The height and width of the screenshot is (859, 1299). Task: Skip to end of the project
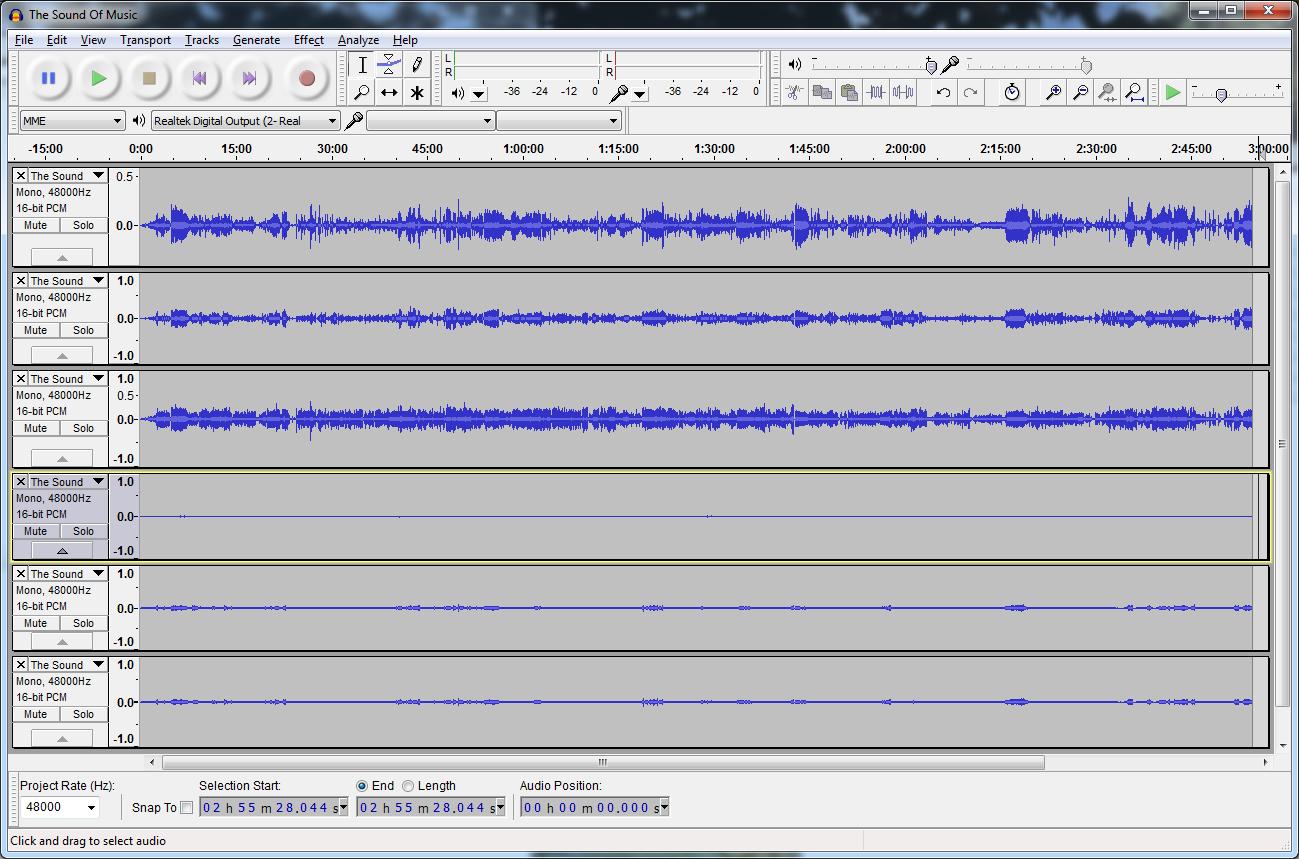click(x=249, y=78)
